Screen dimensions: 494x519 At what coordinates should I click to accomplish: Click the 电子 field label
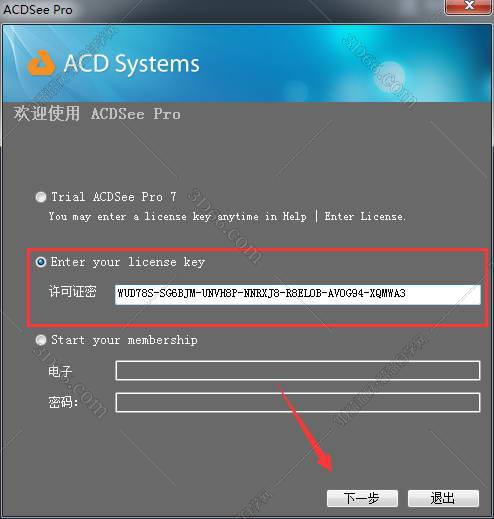tap(60, 371)
